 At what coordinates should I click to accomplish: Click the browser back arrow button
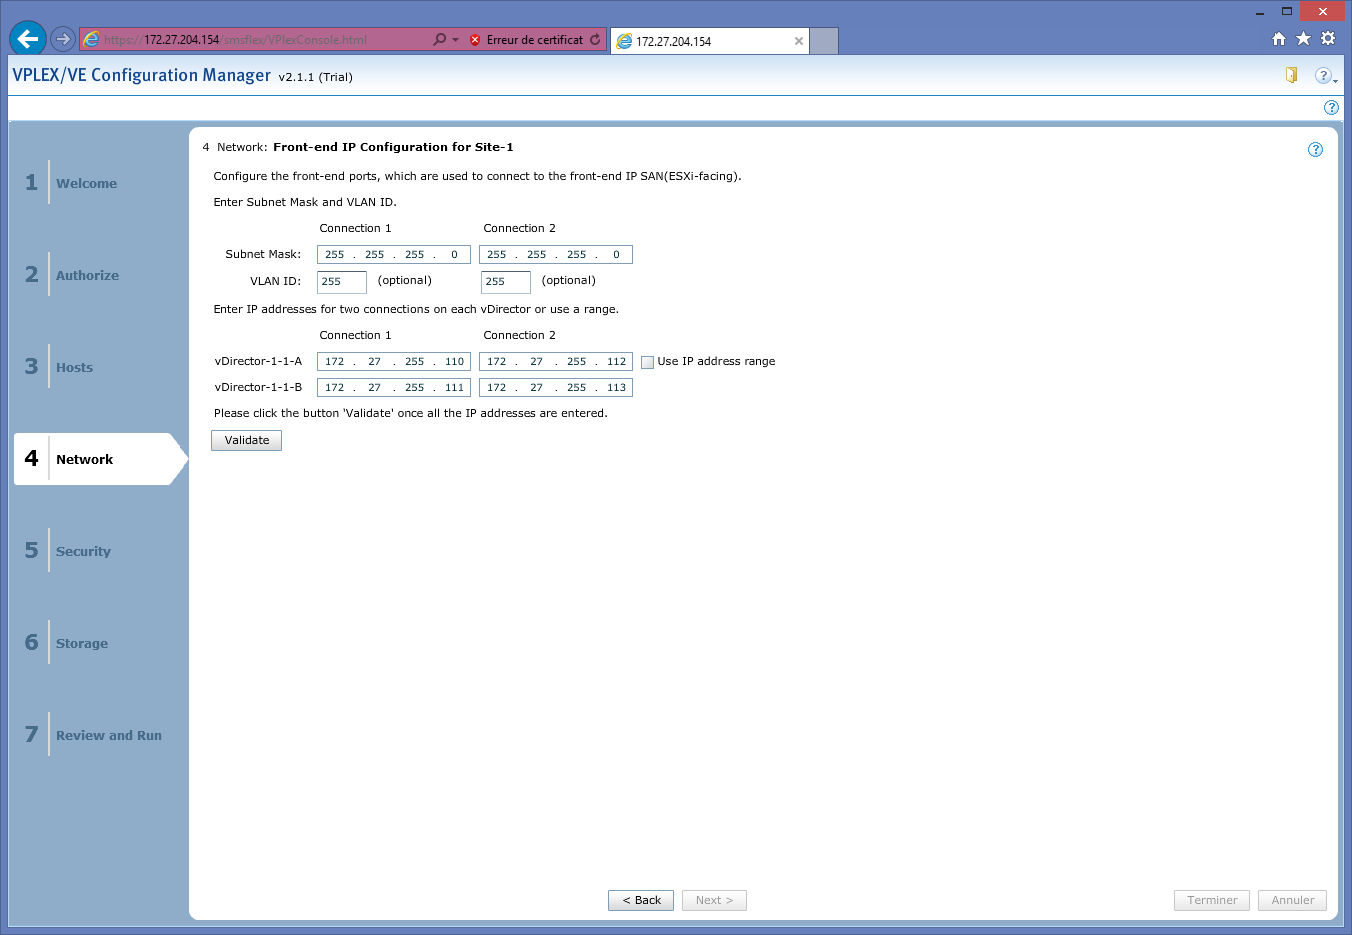coord(28,39)
